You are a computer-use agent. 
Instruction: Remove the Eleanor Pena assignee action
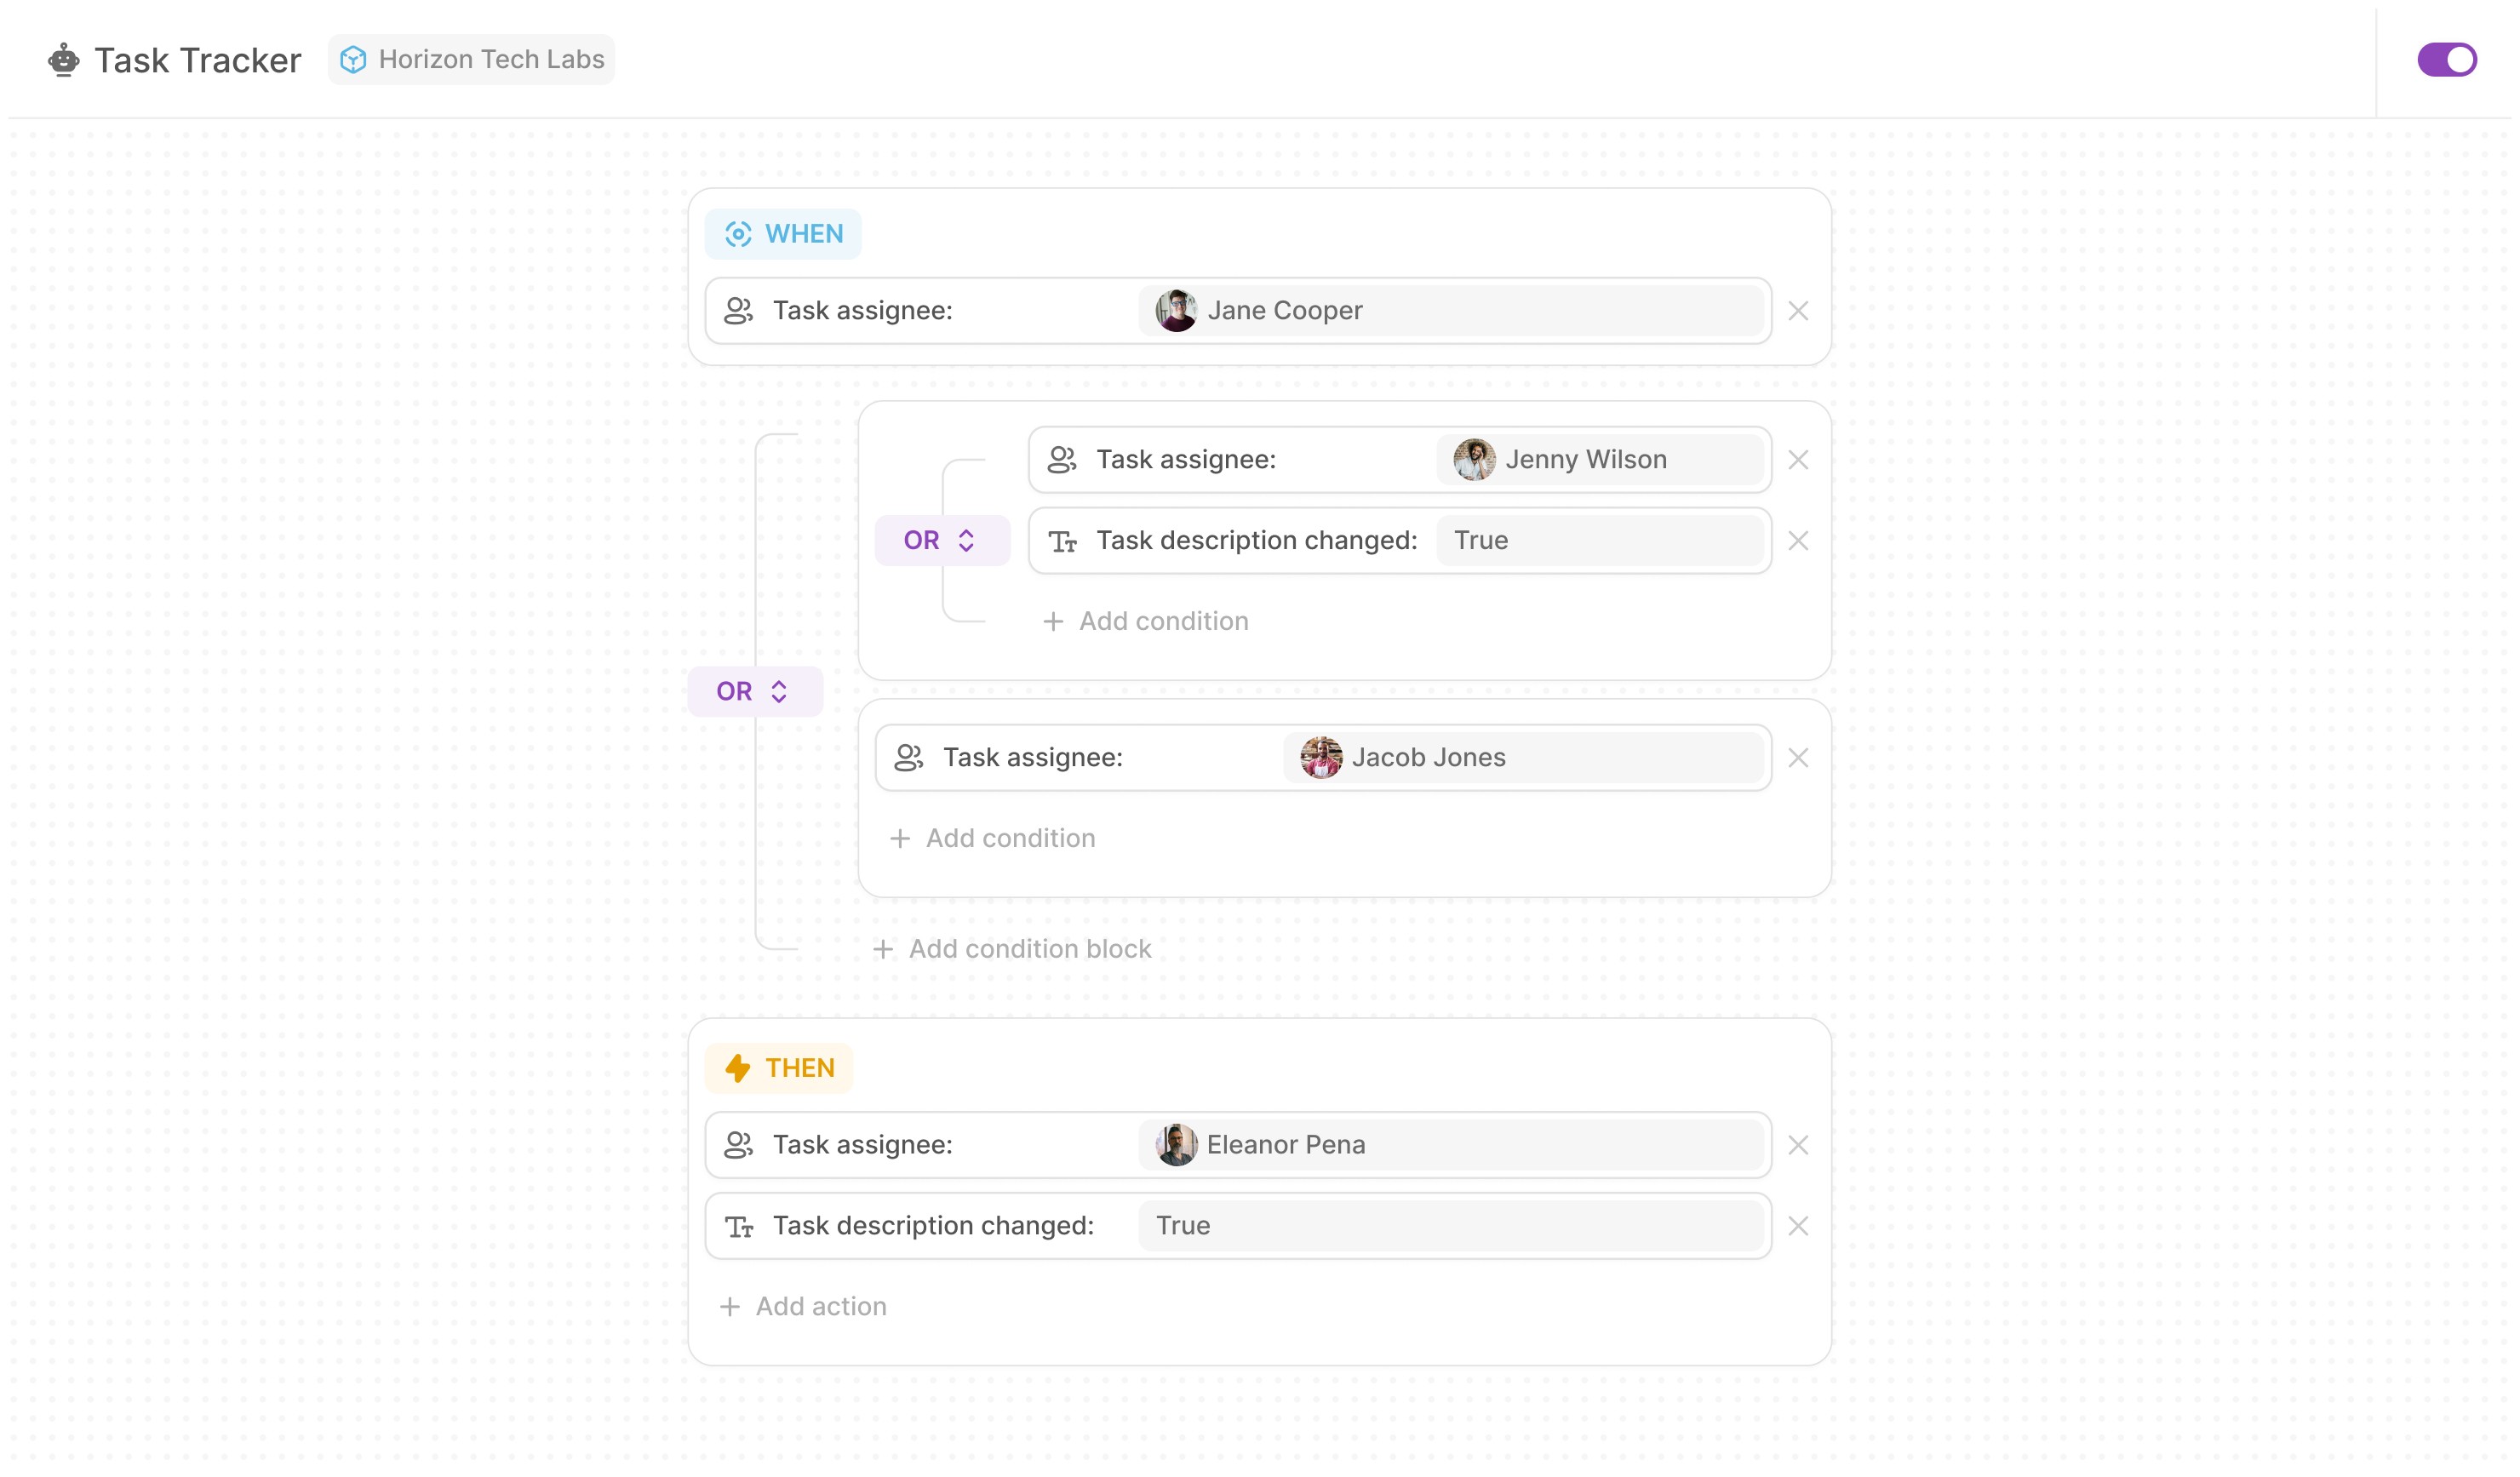point(1797,1145)
